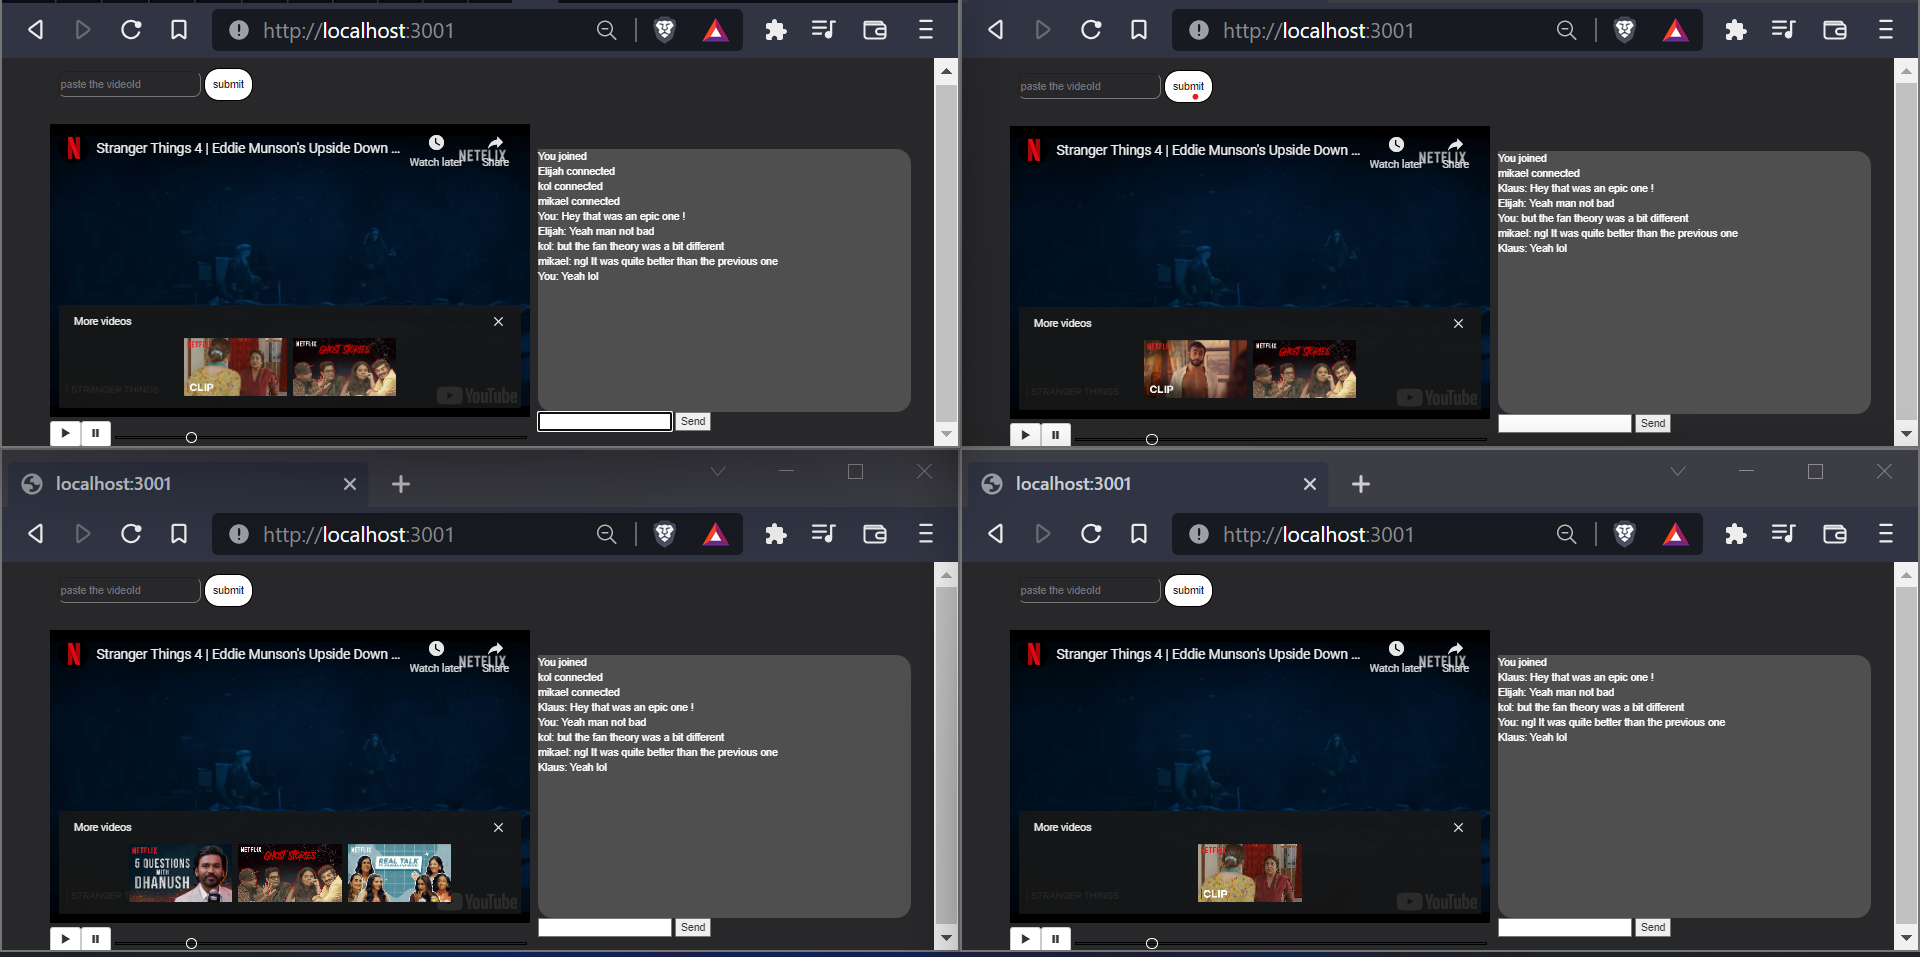Open the browser hamburger menu in top-left window
The image size is (1920, 957).
click(926, 30)
